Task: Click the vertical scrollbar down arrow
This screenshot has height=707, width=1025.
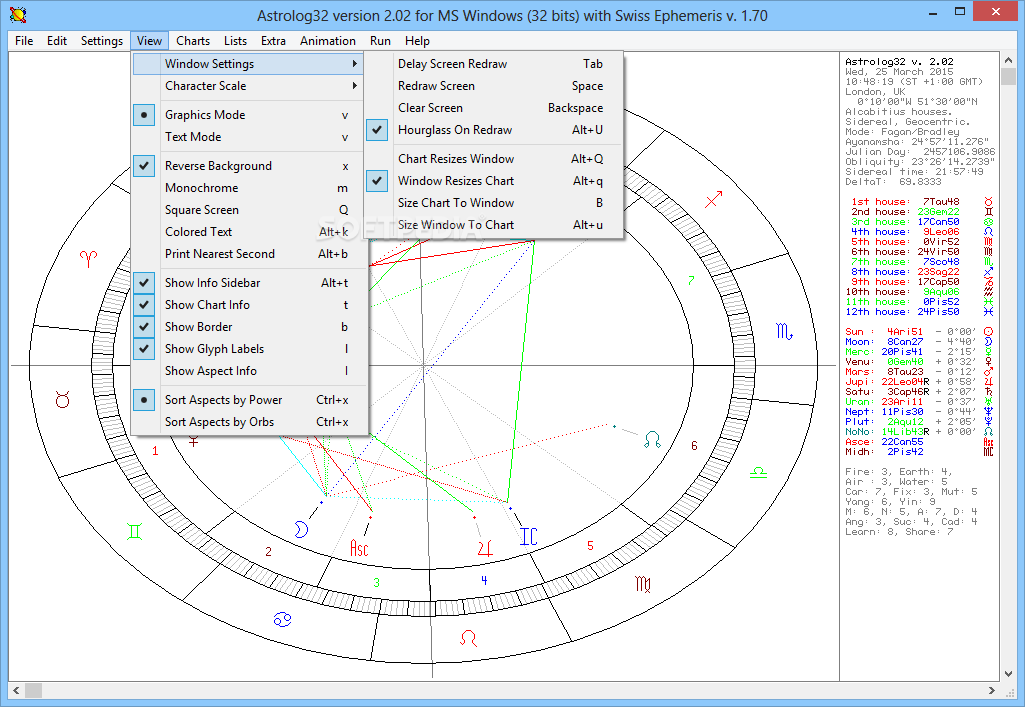Action: (x=1009, y=673)
